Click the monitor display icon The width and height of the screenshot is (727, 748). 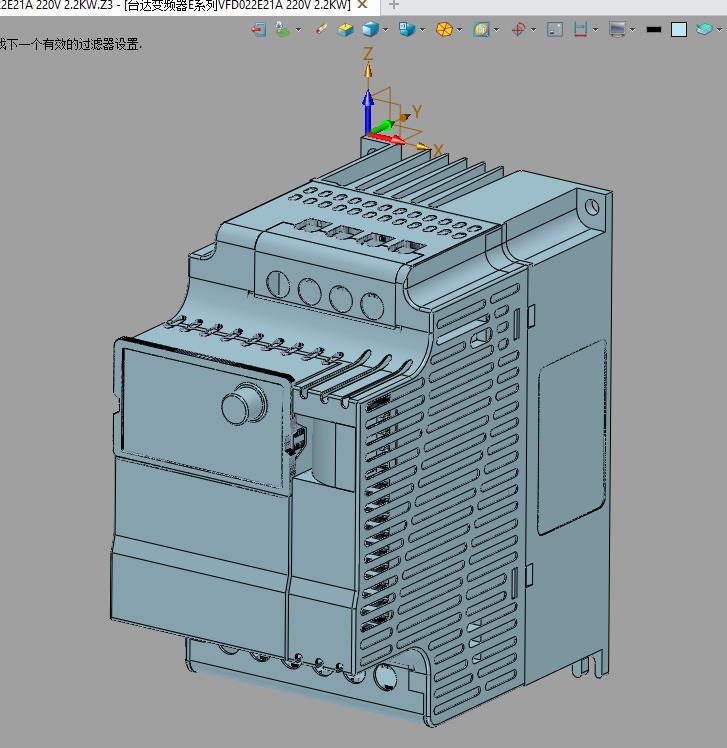coord(617,30)
